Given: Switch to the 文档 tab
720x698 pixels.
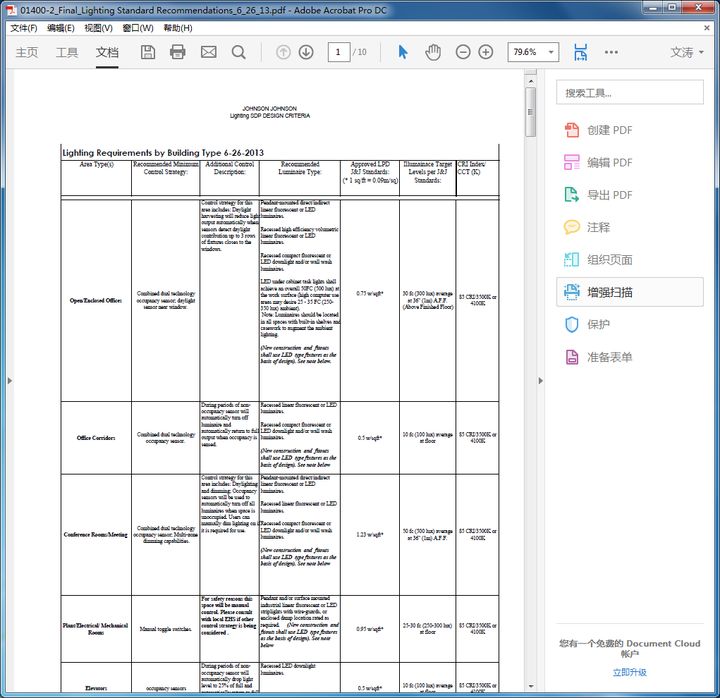Looking at the screenshot, I should pos(107,52).
